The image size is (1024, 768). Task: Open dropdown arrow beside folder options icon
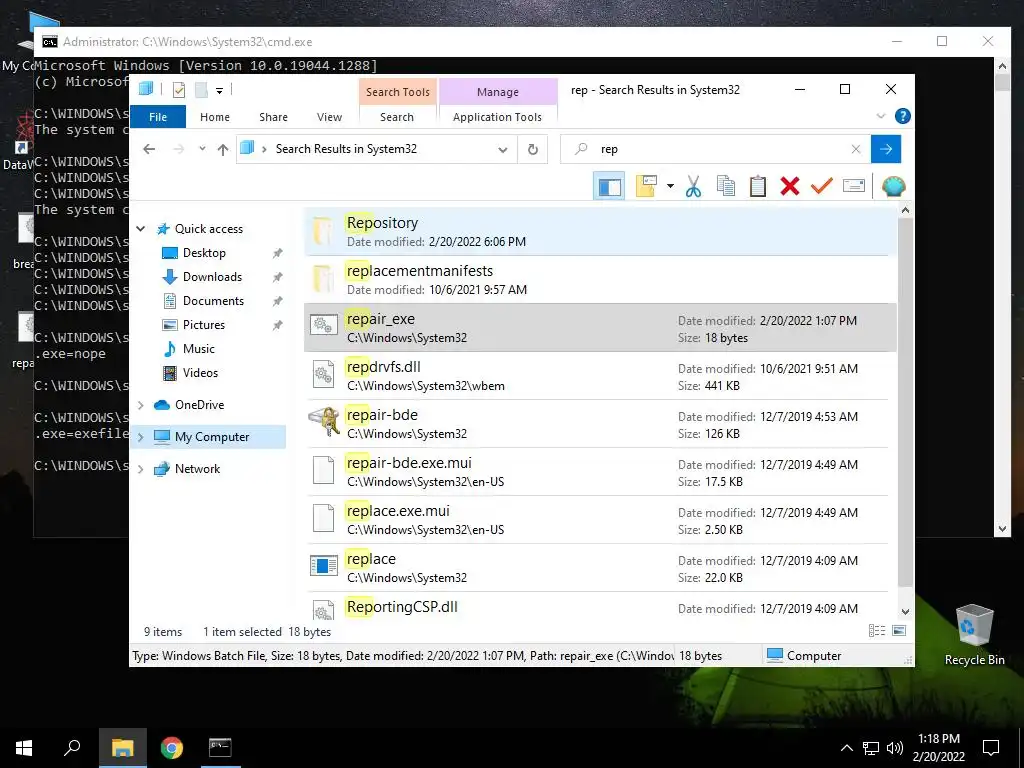coord(670,187)
